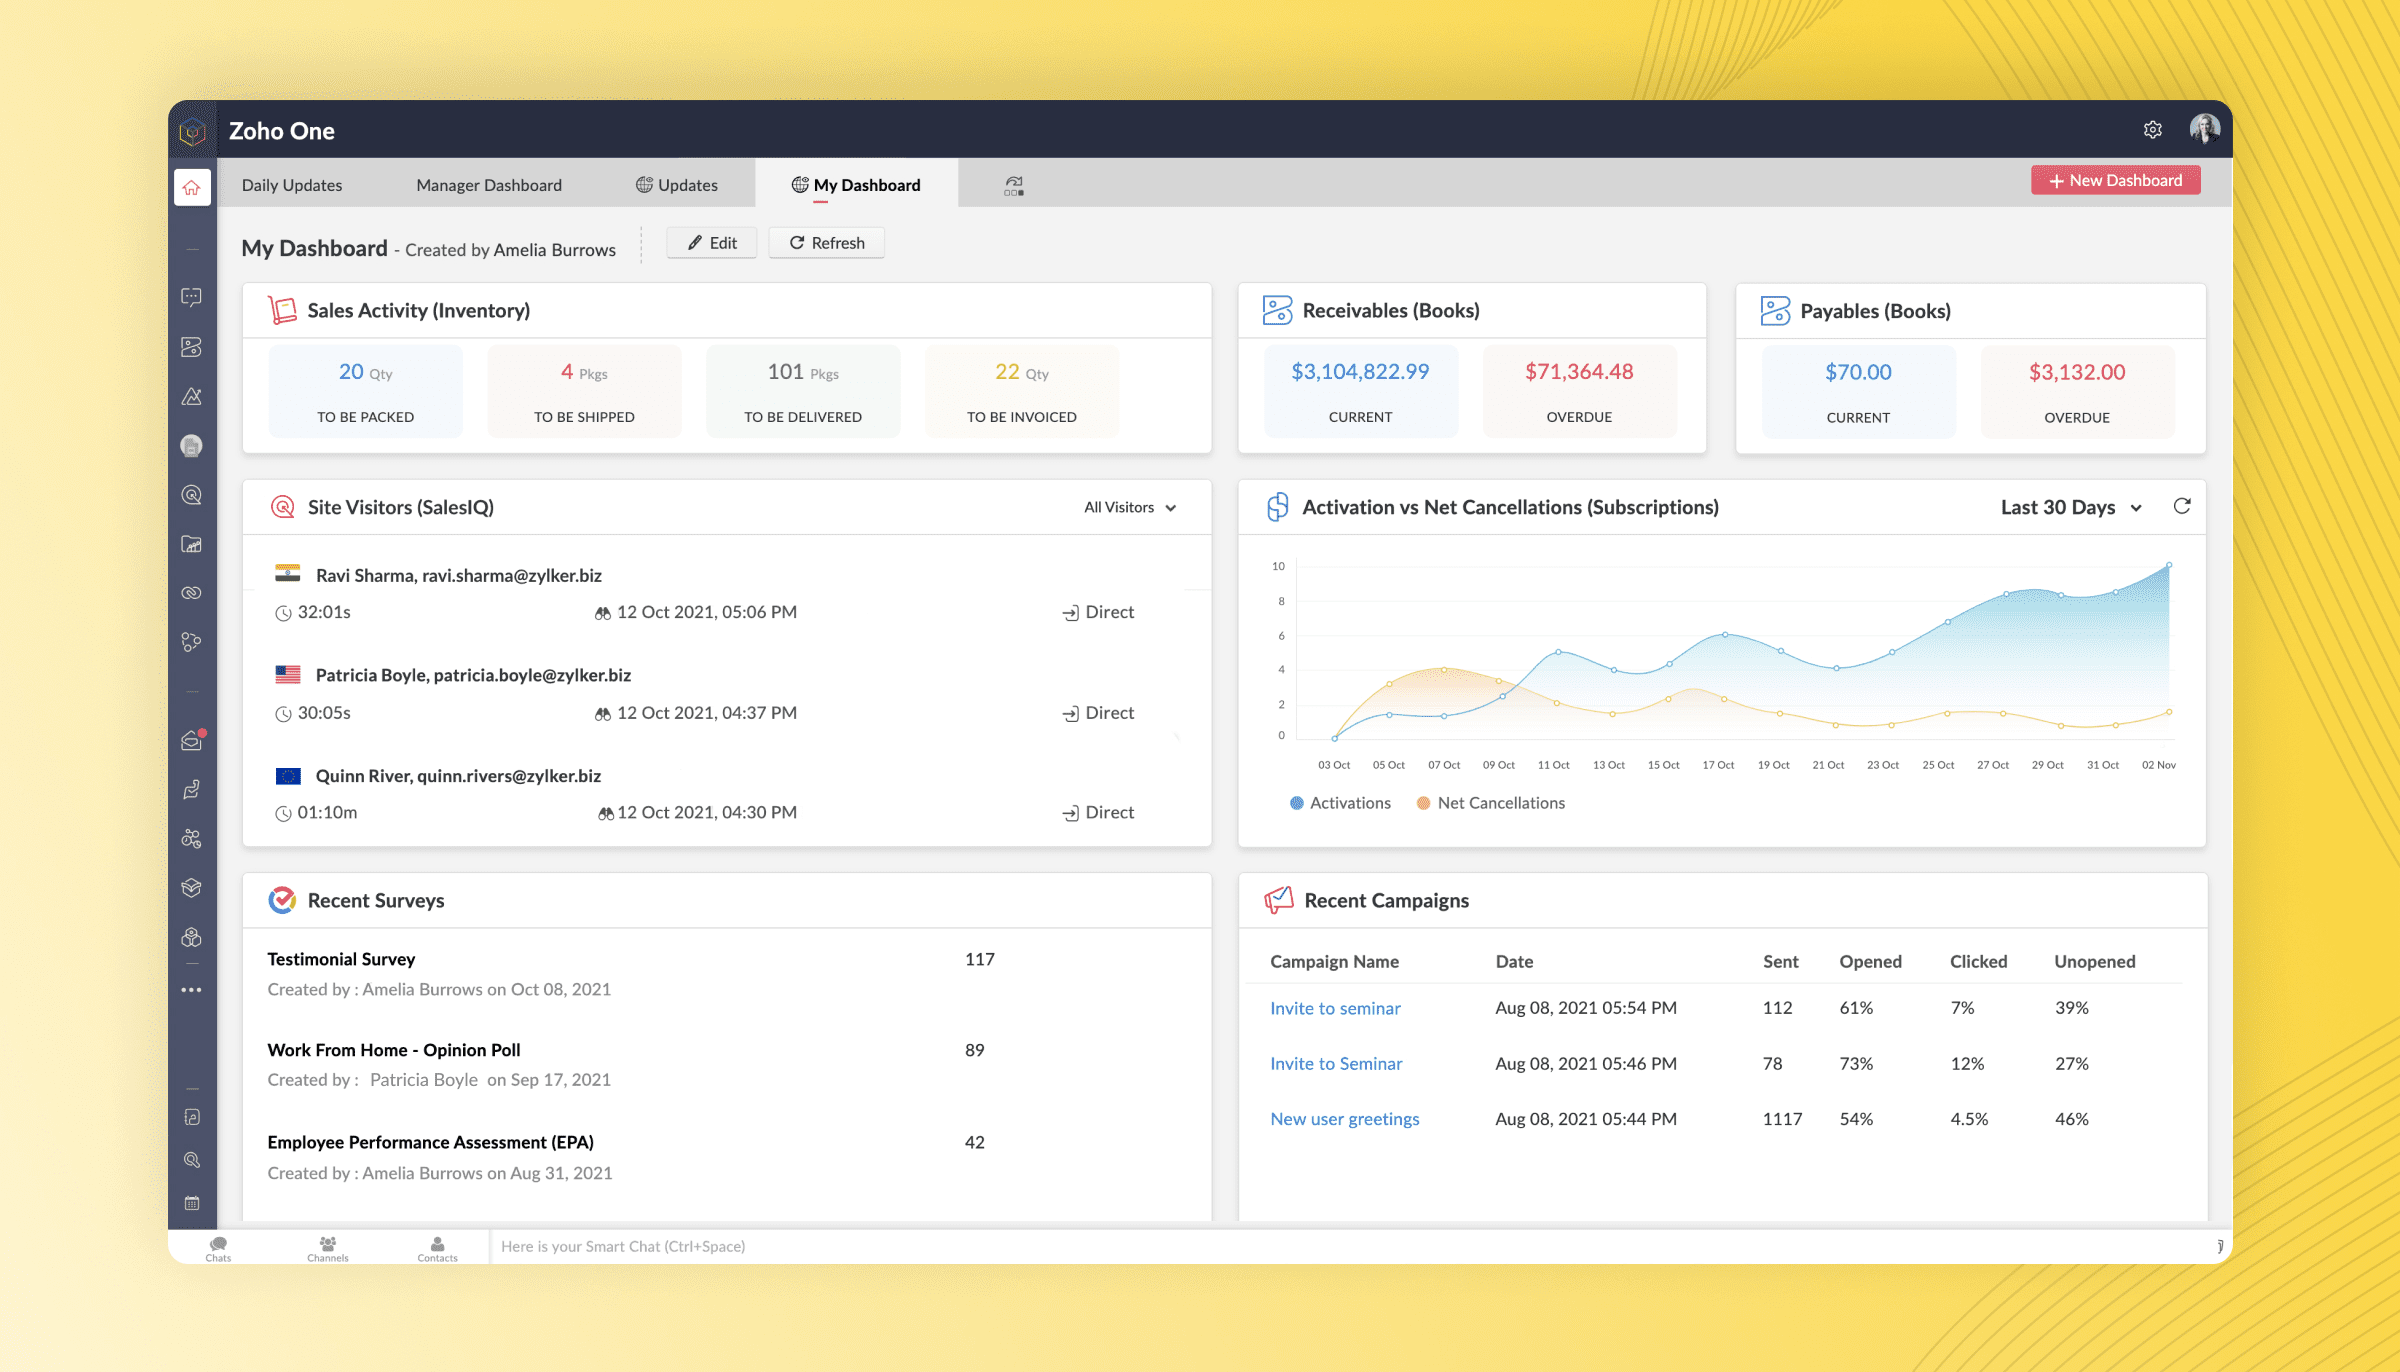Image resolution: width=2400 pixels, height=1372 pixels.
Task: Expand the All Visitors dropdown
Action: pos(1131,508)
